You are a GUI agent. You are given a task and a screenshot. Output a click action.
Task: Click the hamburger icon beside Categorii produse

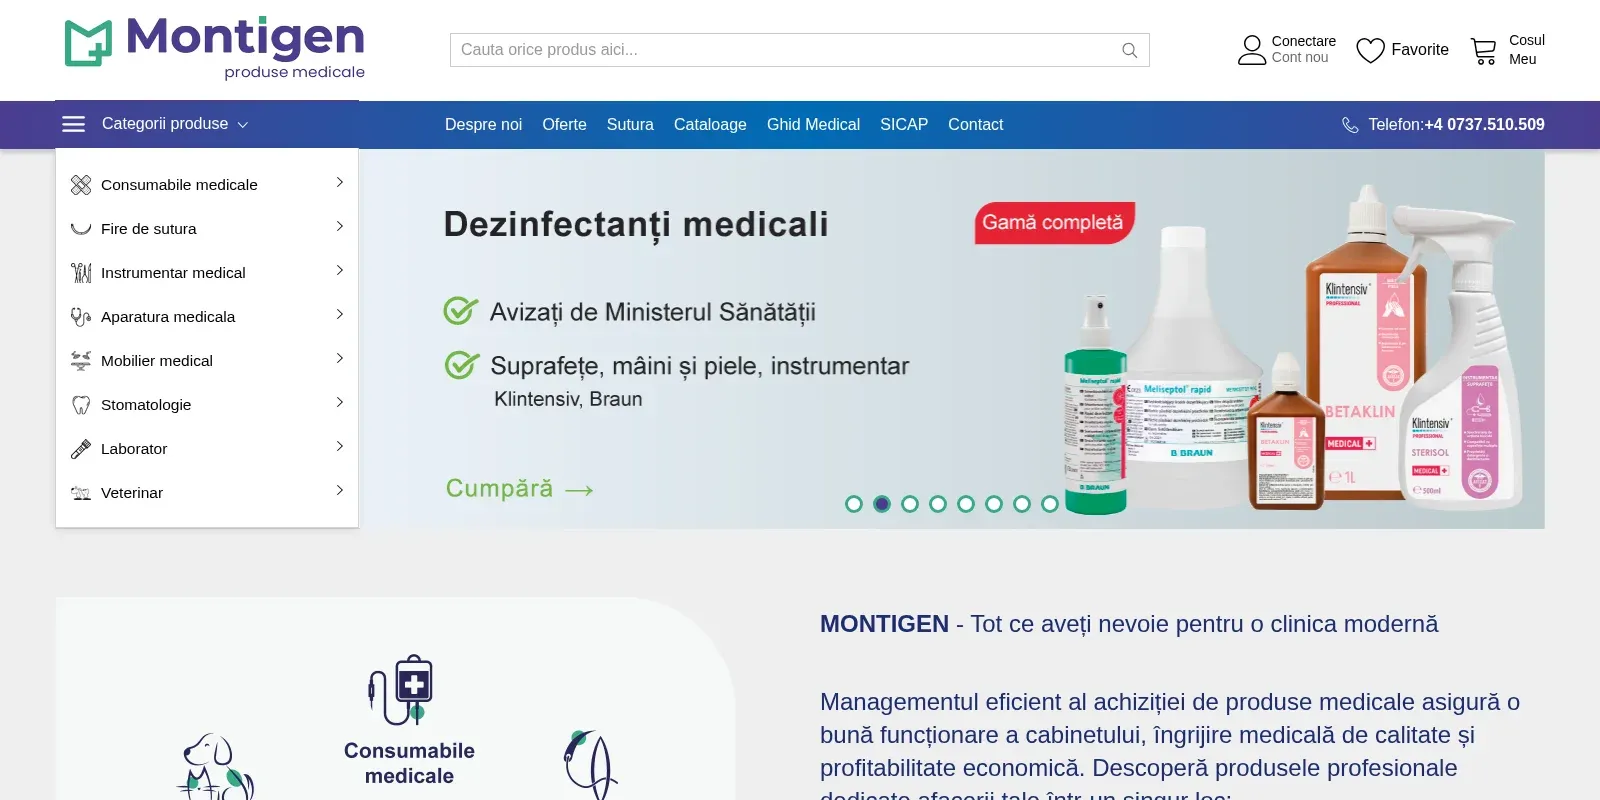pyautogui.click(x=74, y=124)
